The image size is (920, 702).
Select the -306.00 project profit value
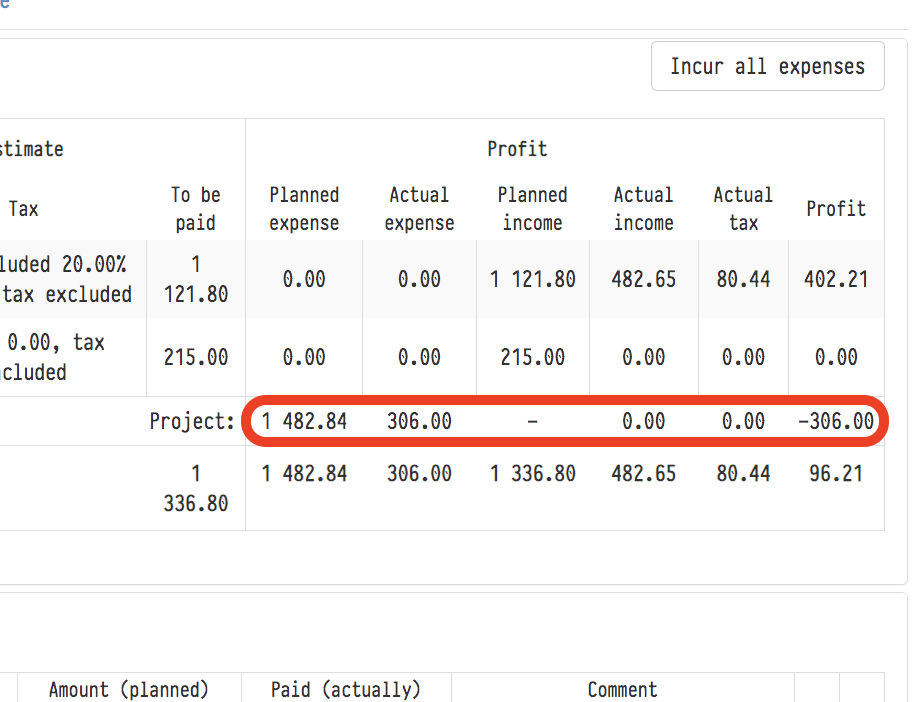point(836,422)
